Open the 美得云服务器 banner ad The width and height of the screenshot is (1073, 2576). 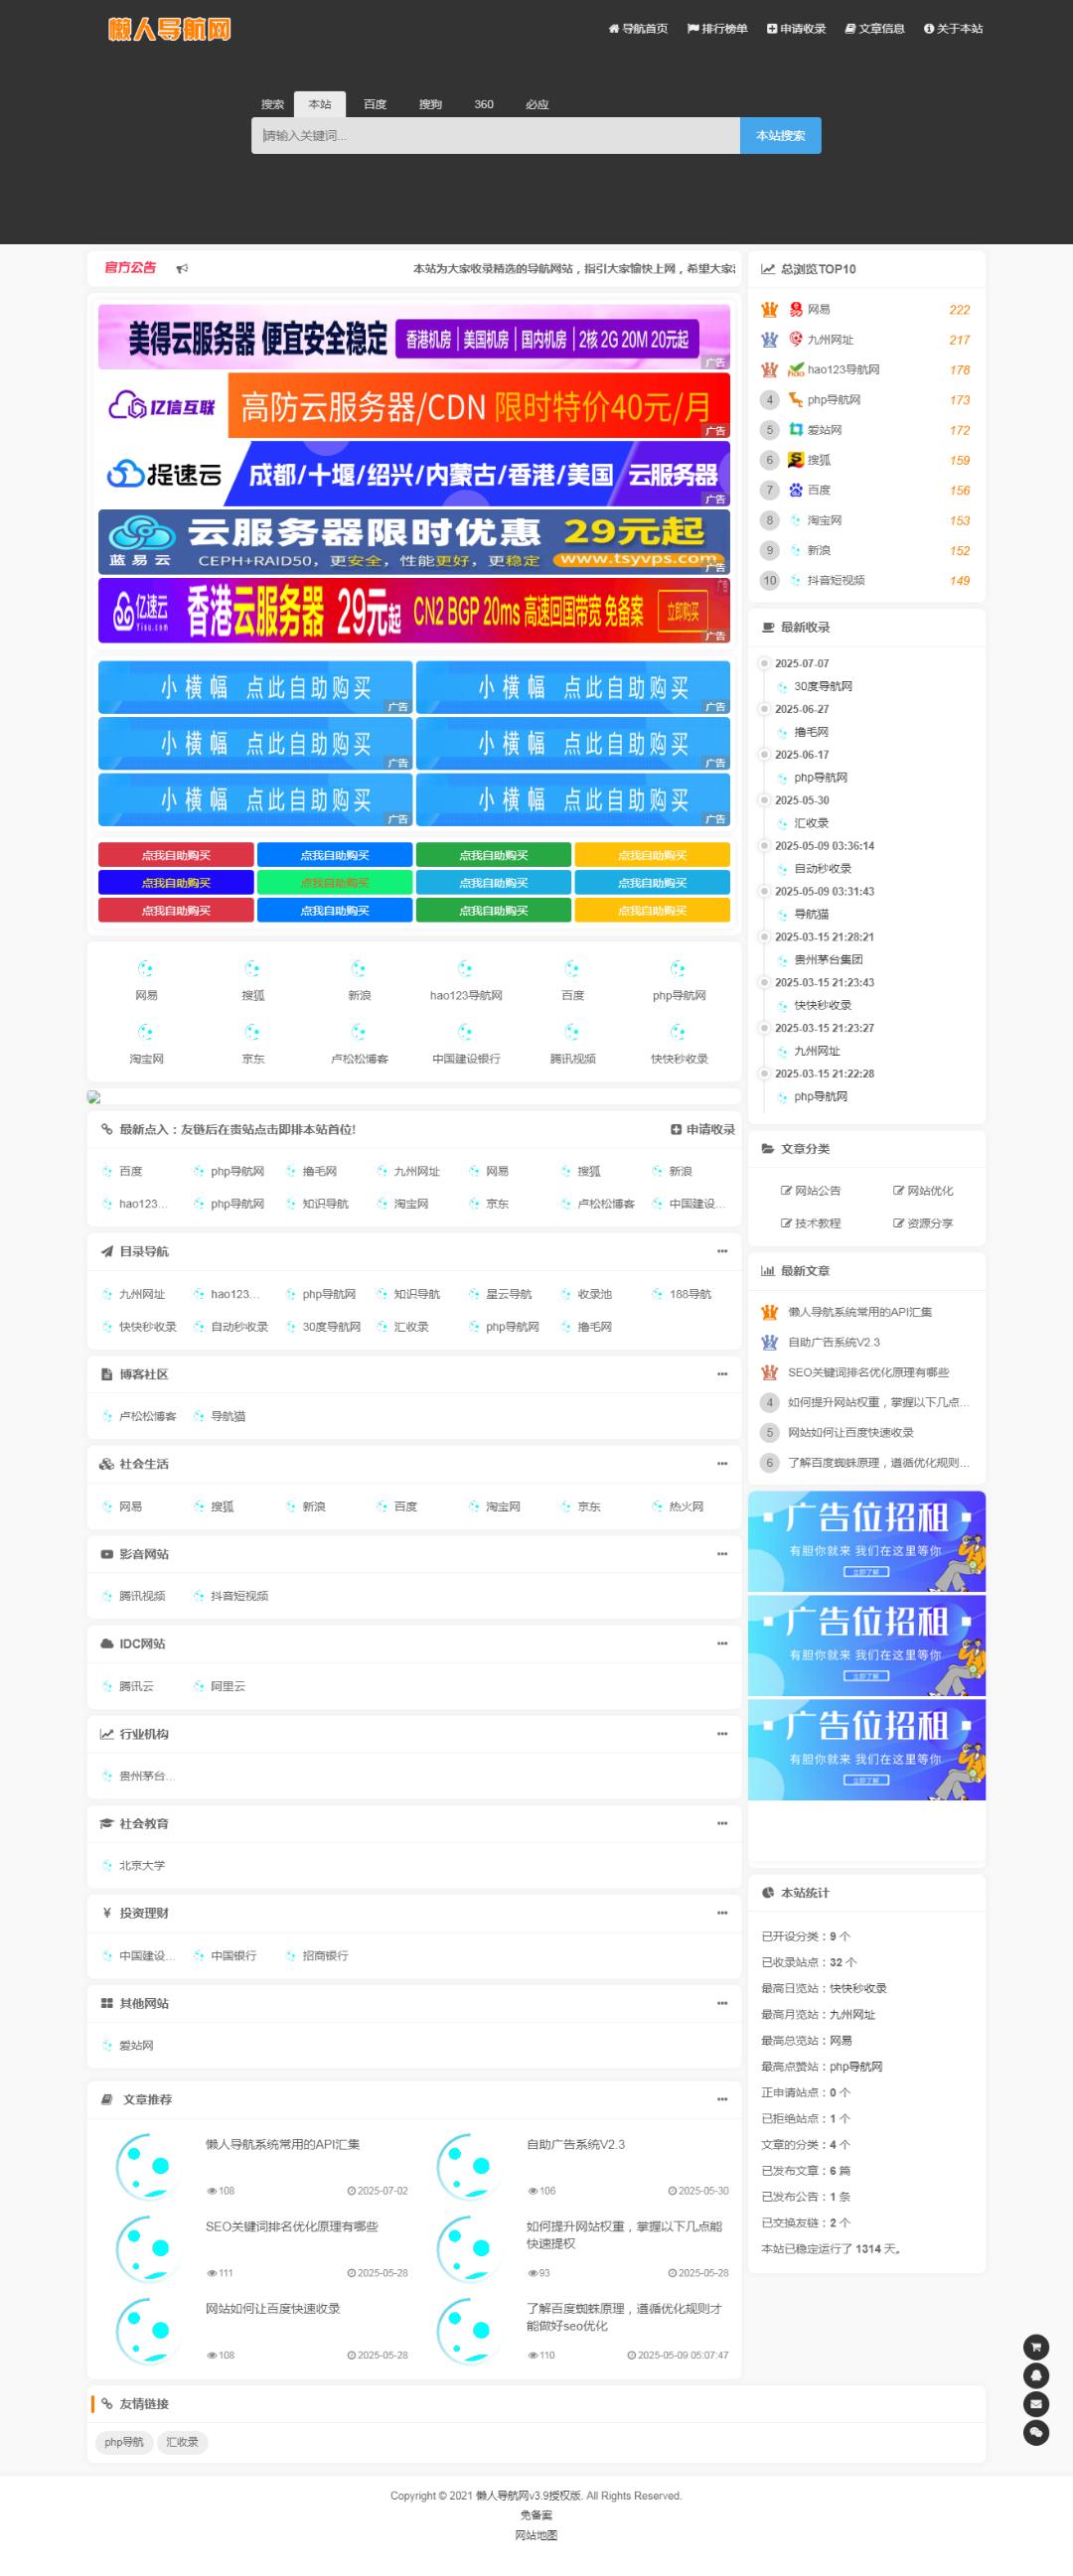pyautogui.click(x=414, y=337)
